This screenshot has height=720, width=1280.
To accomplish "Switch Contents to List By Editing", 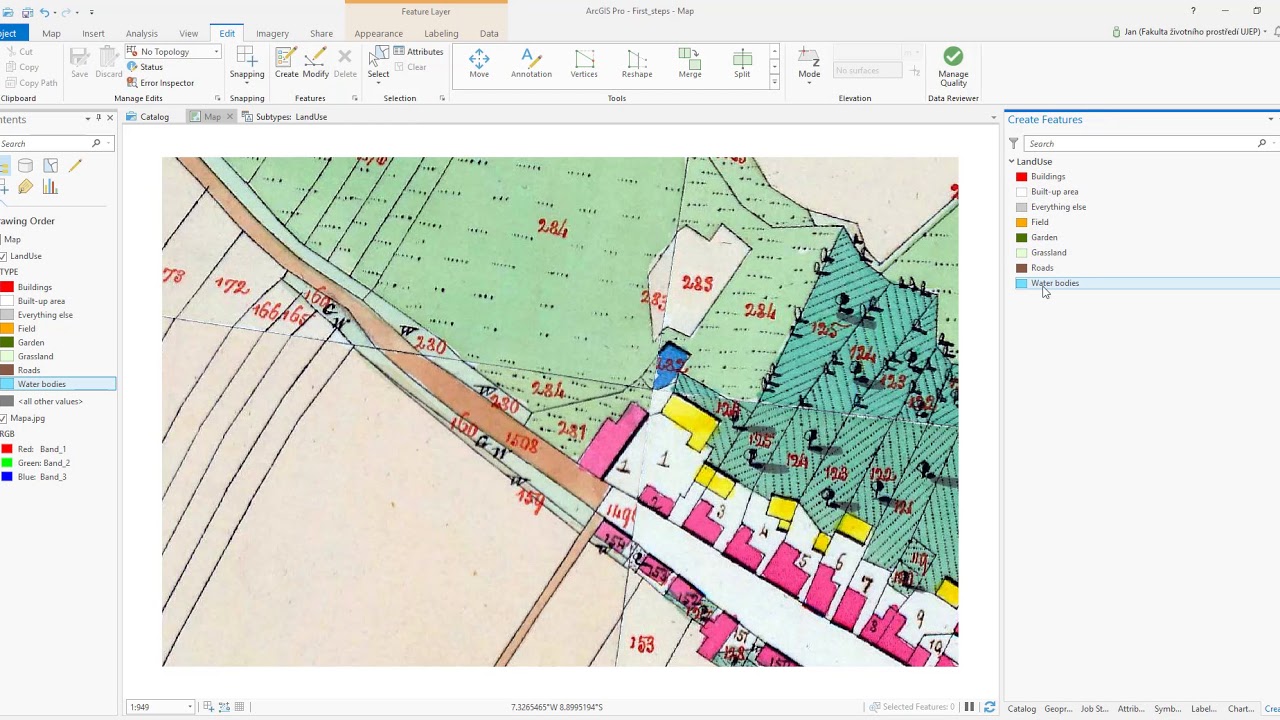I will point(76,166).
